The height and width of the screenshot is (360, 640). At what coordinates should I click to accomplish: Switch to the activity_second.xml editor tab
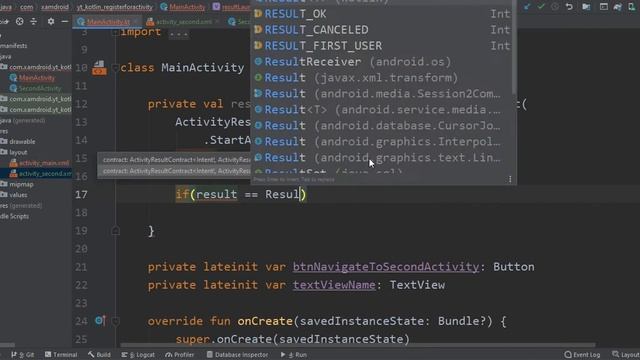coord(183,22)
